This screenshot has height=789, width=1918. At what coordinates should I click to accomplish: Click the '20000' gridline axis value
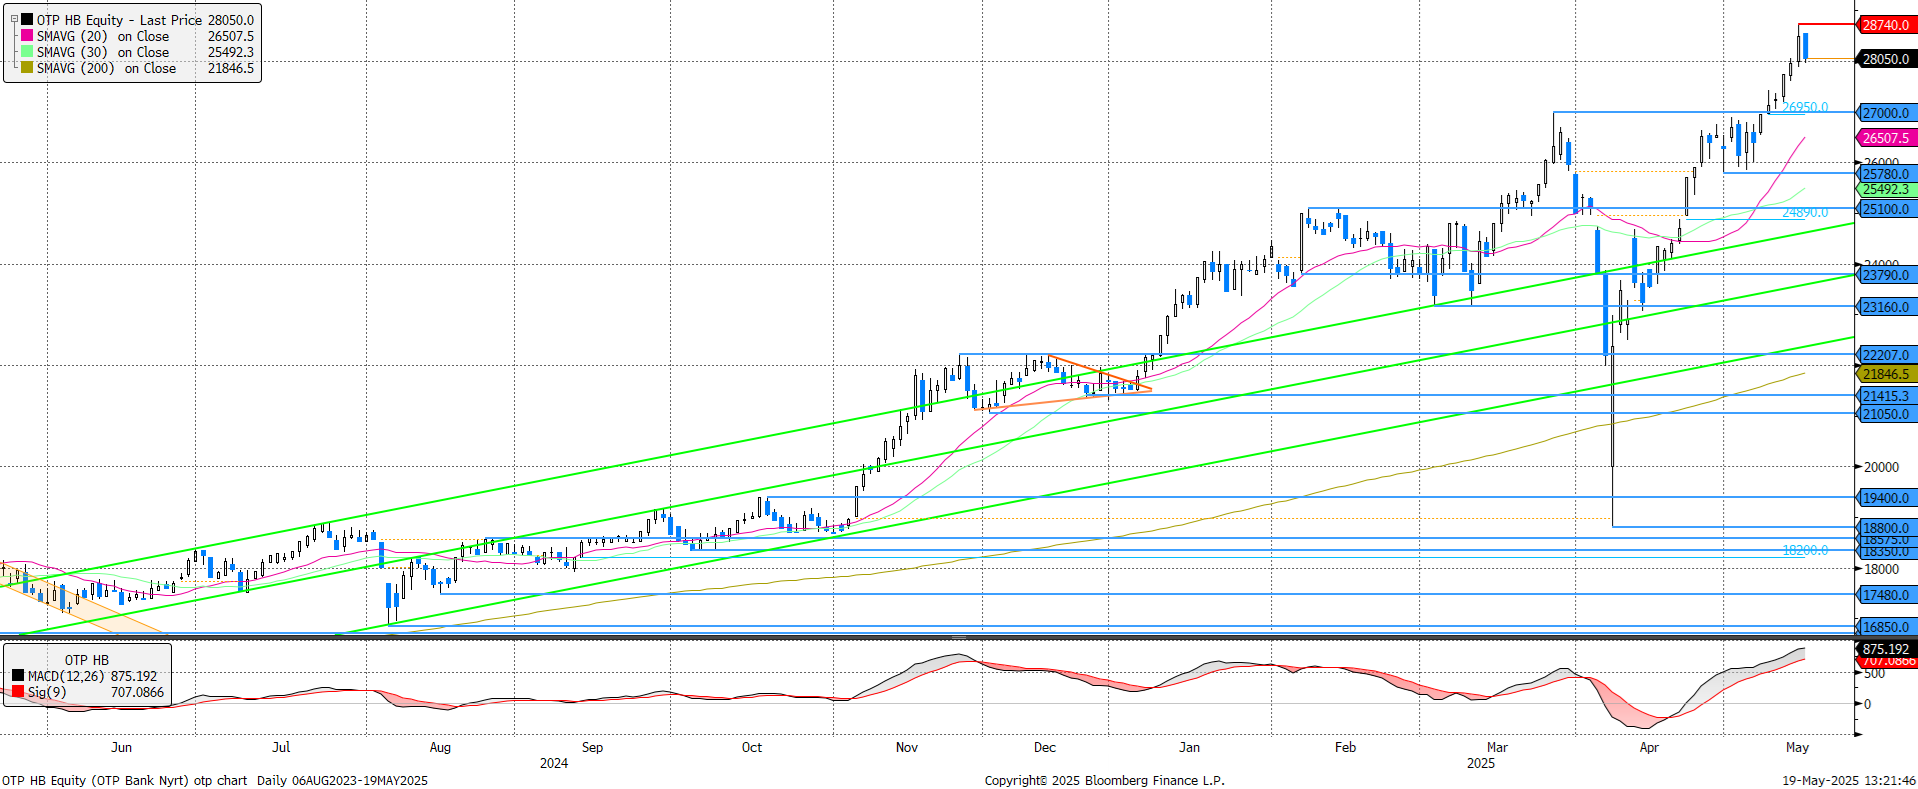pos(1881,467)
